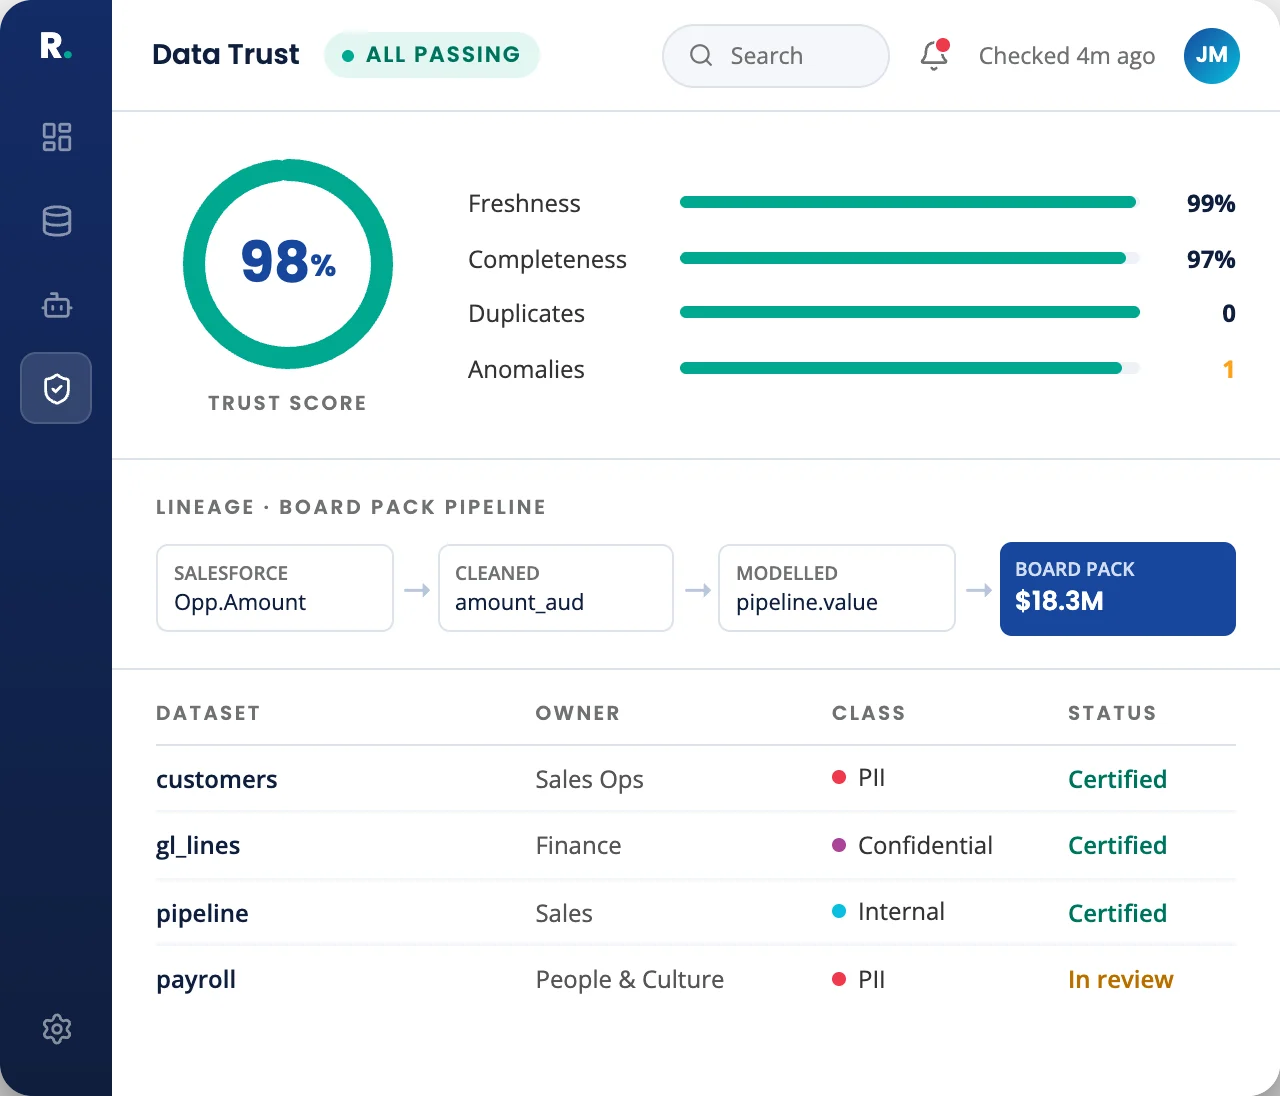Screen dimensions: 1280x1096
Task: Click the CLASS column header
Action: pos(869,713)
